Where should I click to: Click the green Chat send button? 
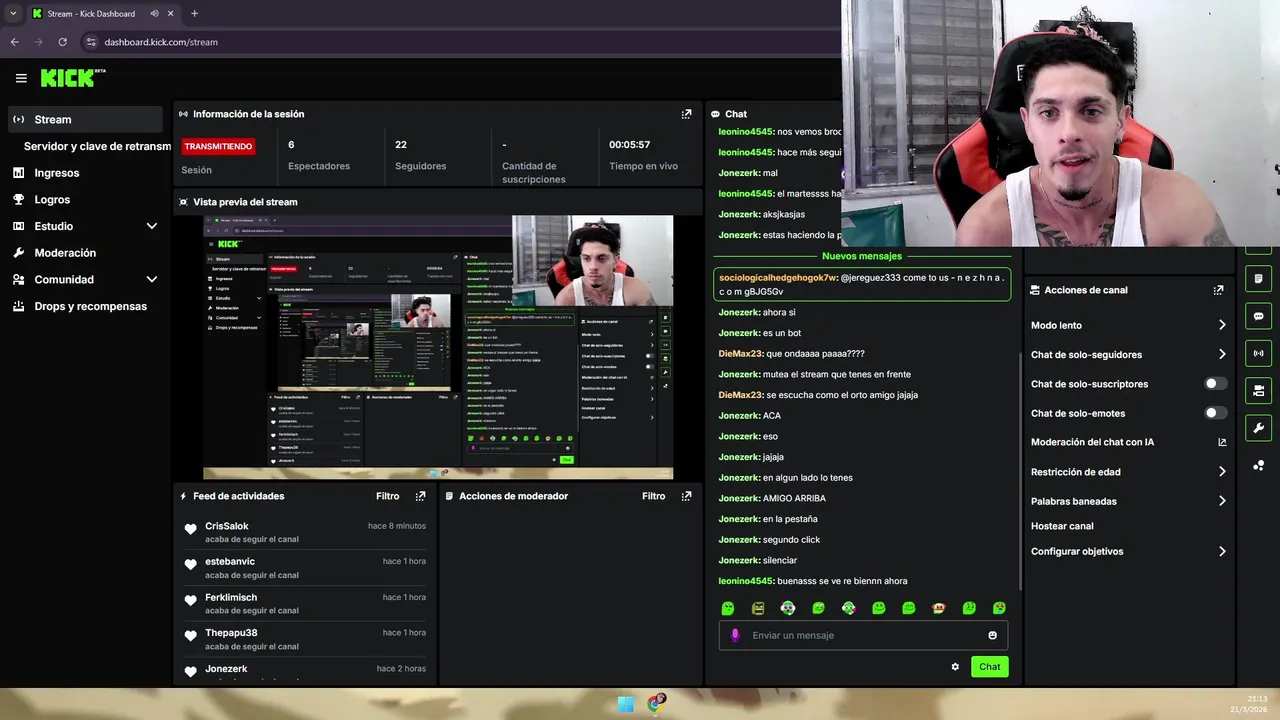pos(989,667)
